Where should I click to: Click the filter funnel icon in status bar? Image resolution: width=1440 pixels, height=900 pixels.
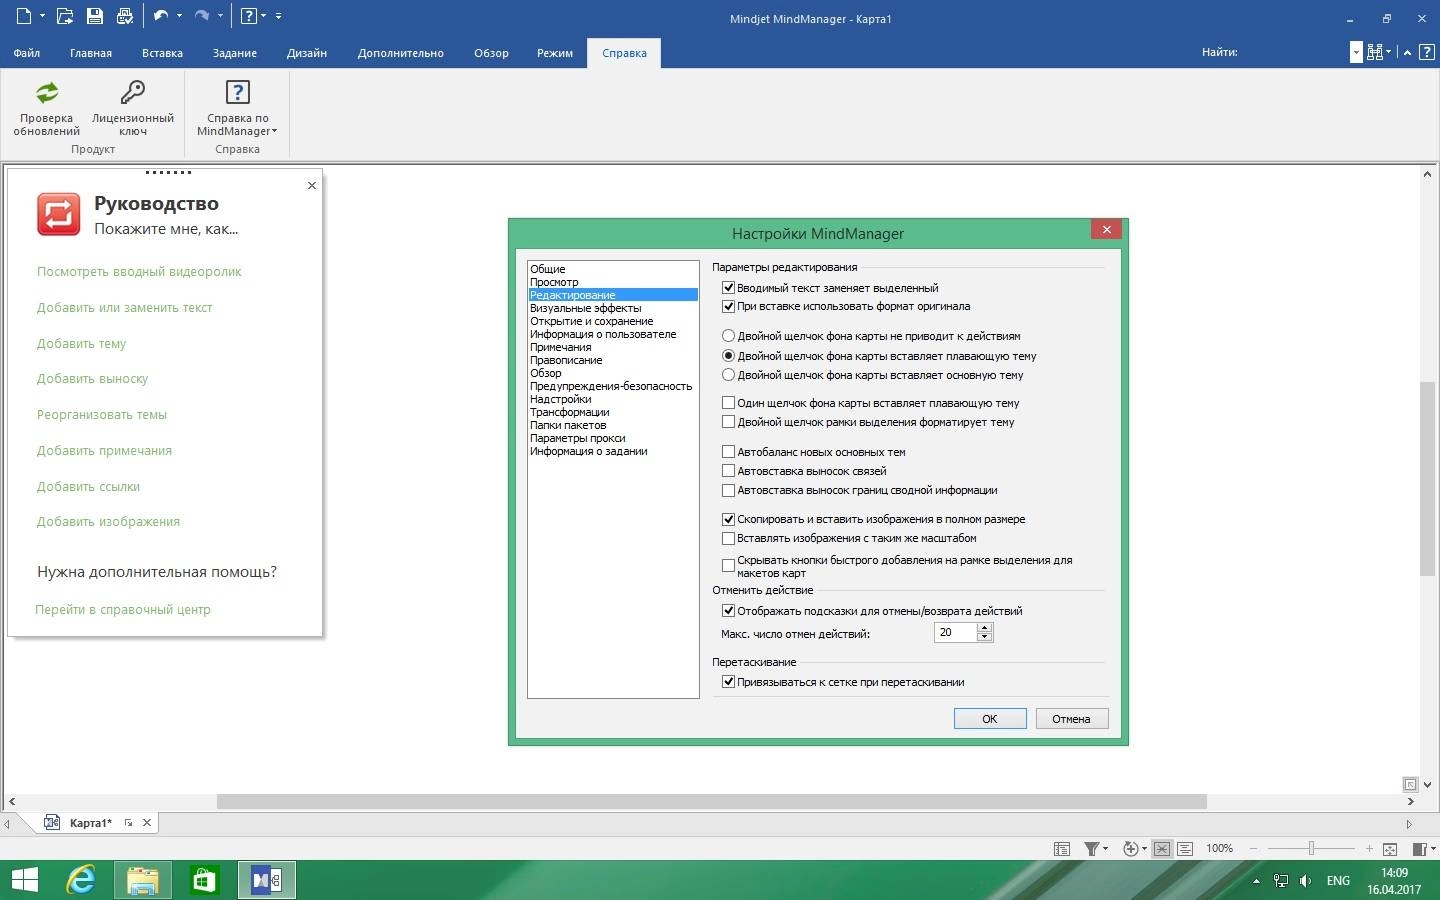[1091, 849]
